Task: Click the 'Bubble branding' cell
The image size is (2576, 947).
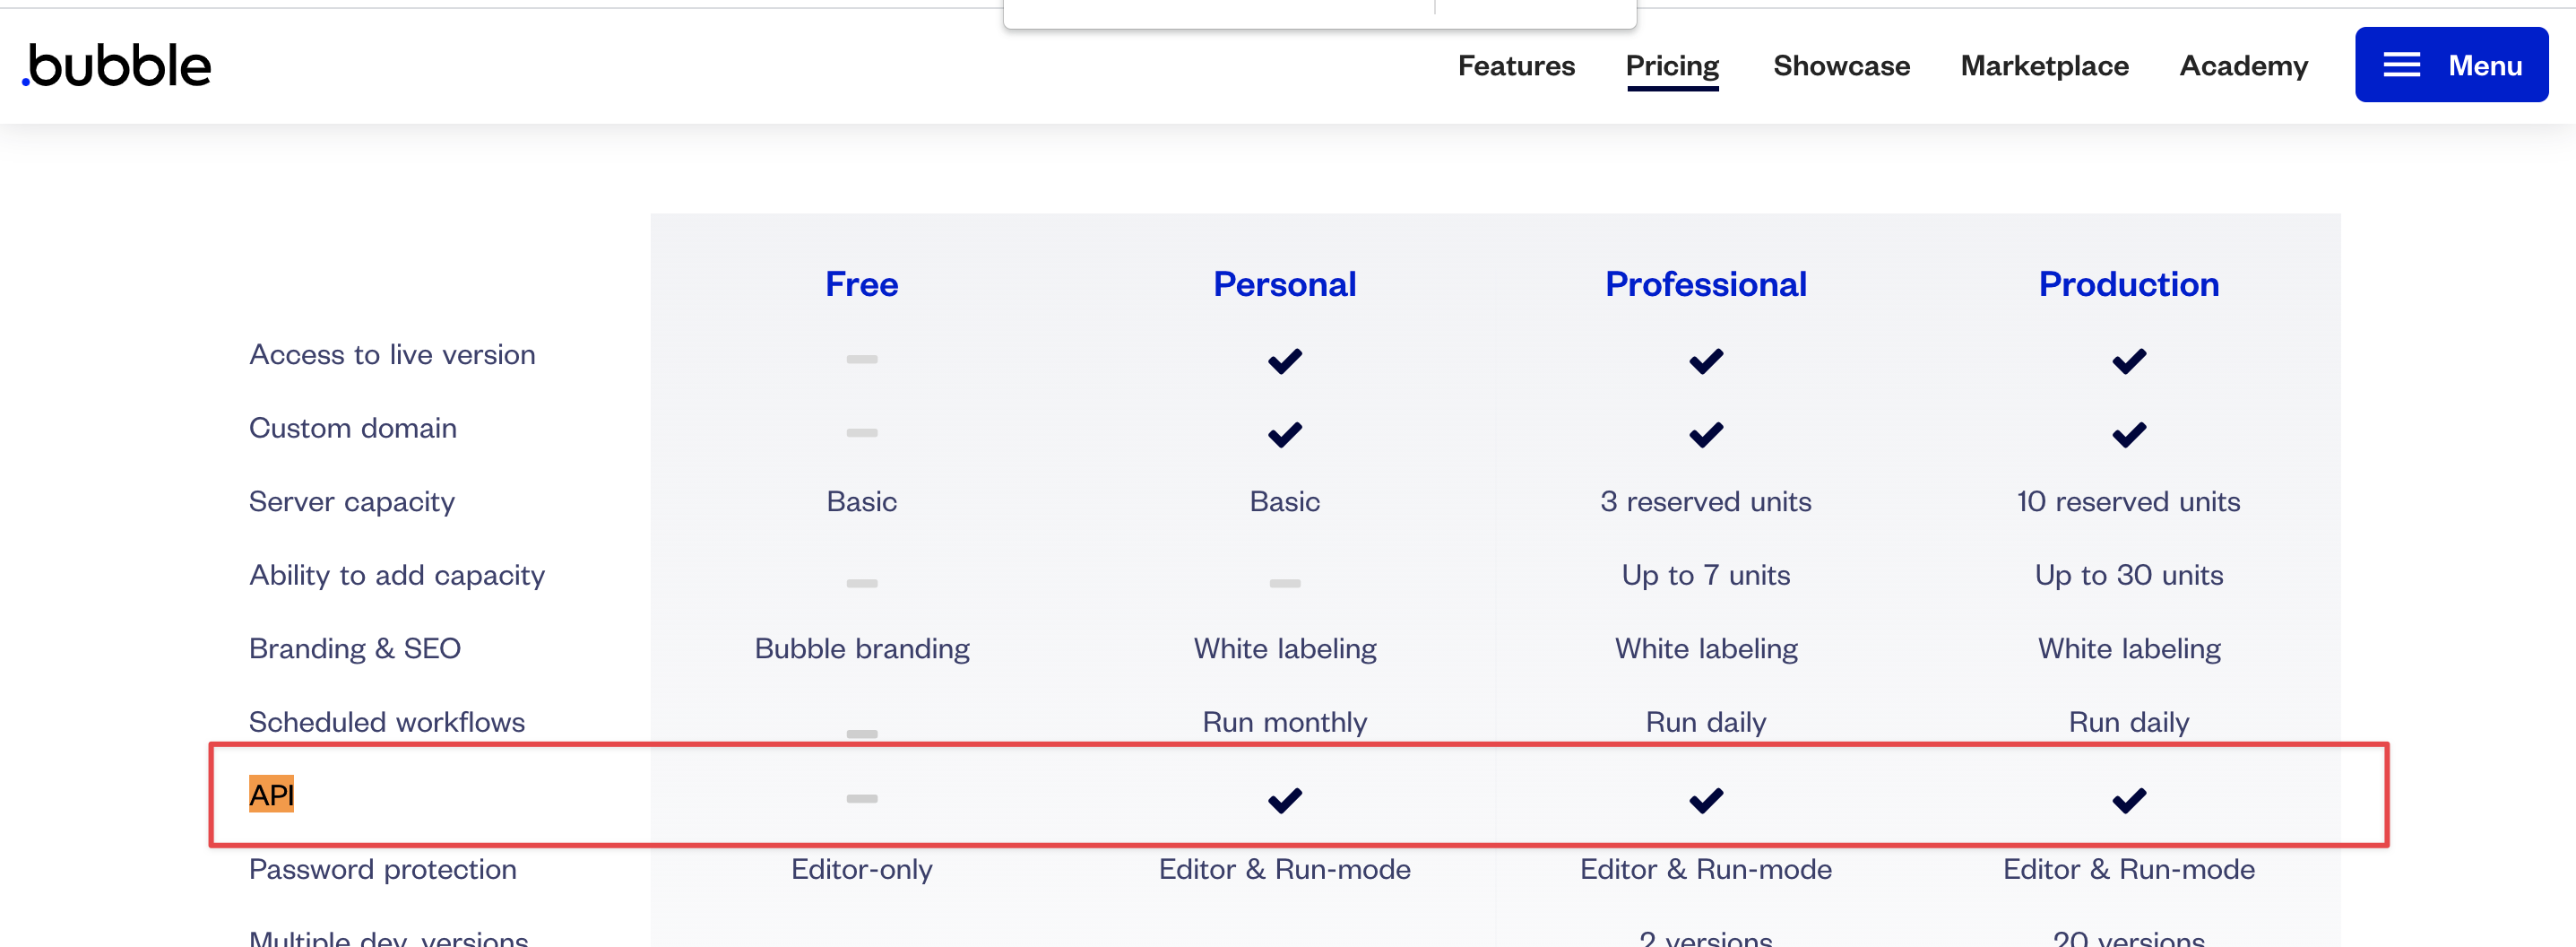Action: pos(861,649)
